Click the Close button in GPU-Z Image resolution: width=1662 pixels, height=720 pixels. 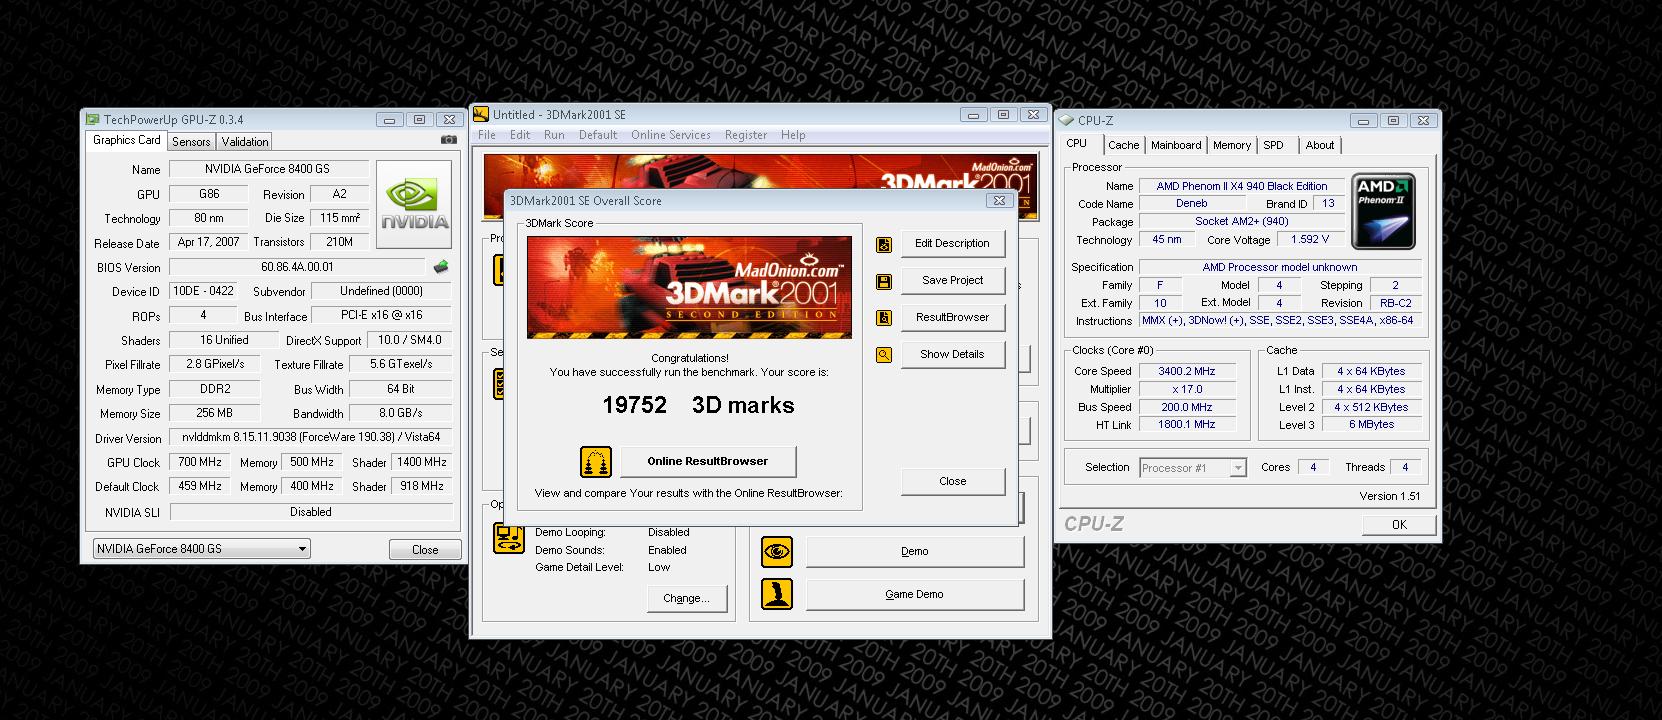[x=425, y=549]
